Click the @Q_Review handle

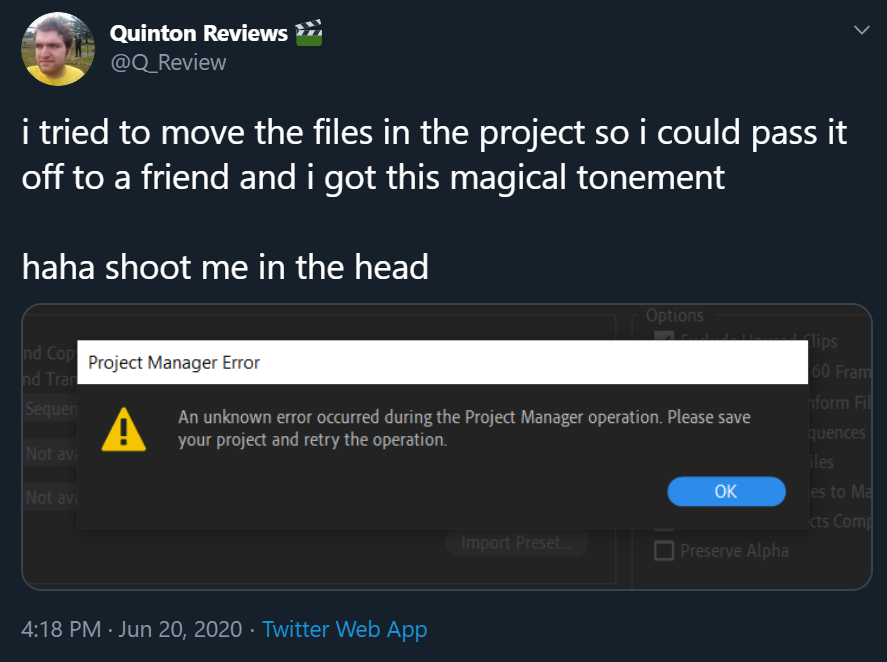pos(168,62)
